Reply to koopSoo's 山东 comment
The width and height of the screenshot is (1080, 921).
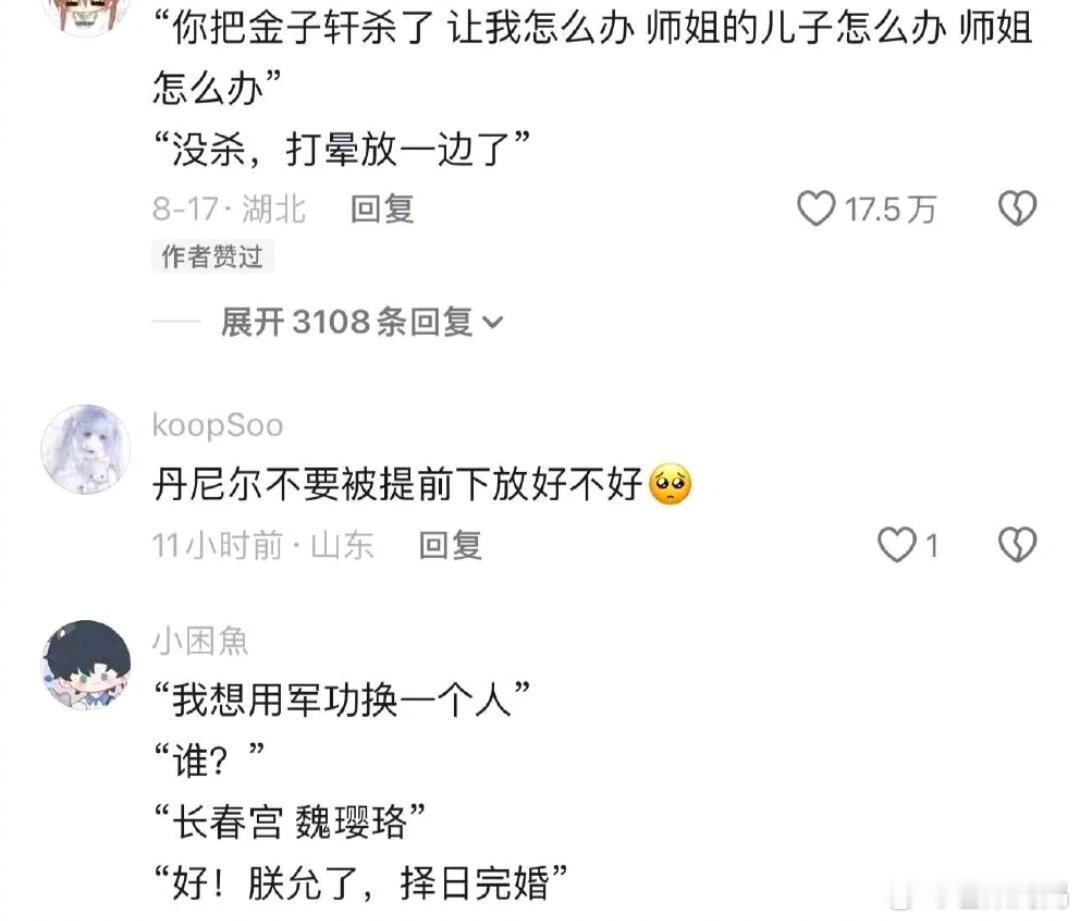tap(450, 546)
